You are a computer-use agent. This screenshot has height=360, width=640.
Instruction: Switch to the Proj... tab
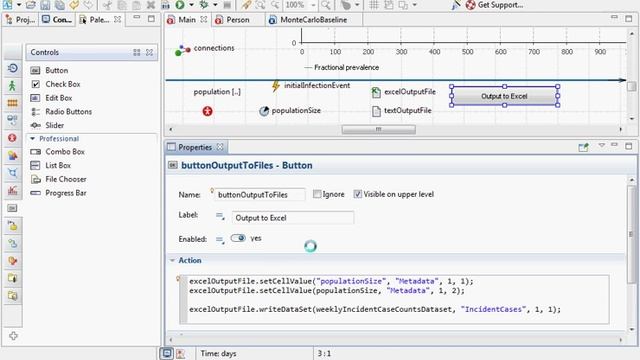21,20
